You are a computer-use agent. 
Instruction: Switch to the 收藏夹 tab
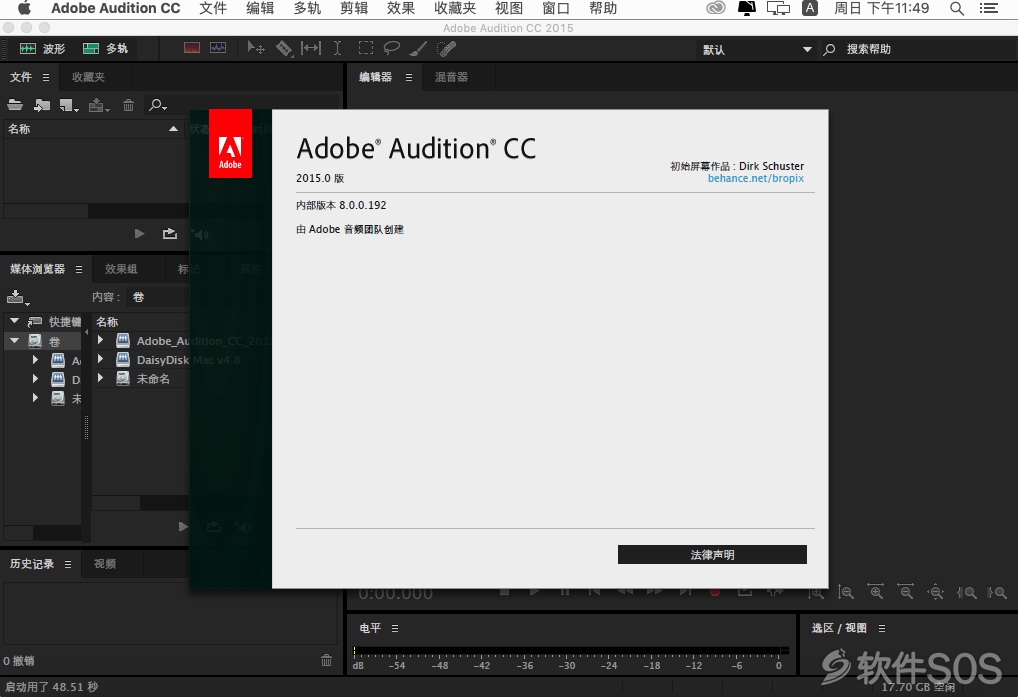88,77
